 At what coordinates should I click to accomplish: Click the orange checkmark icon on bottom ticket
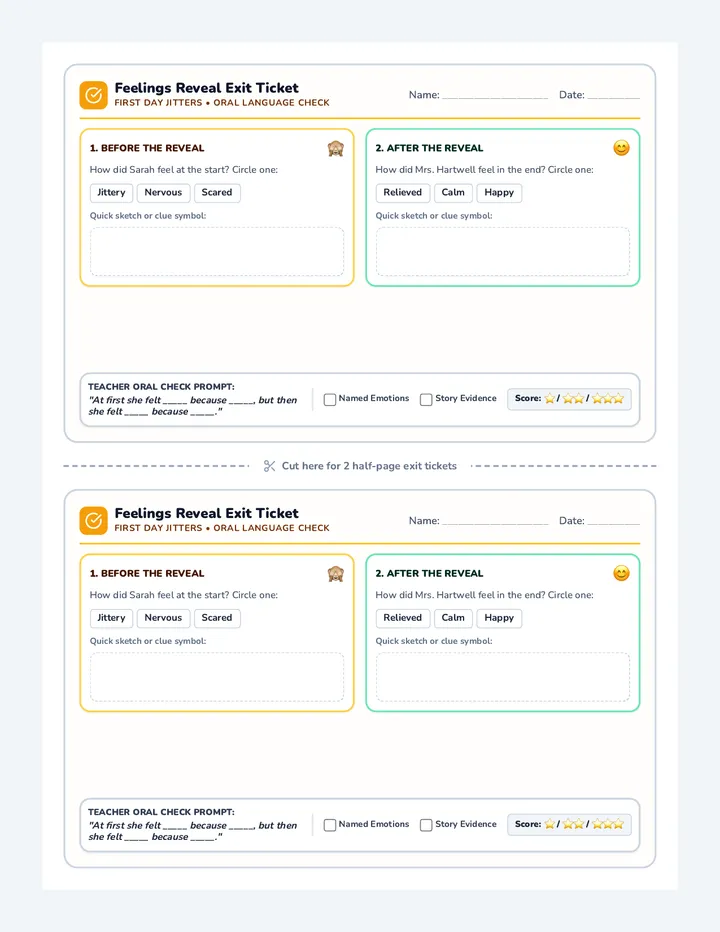point(93,521)
